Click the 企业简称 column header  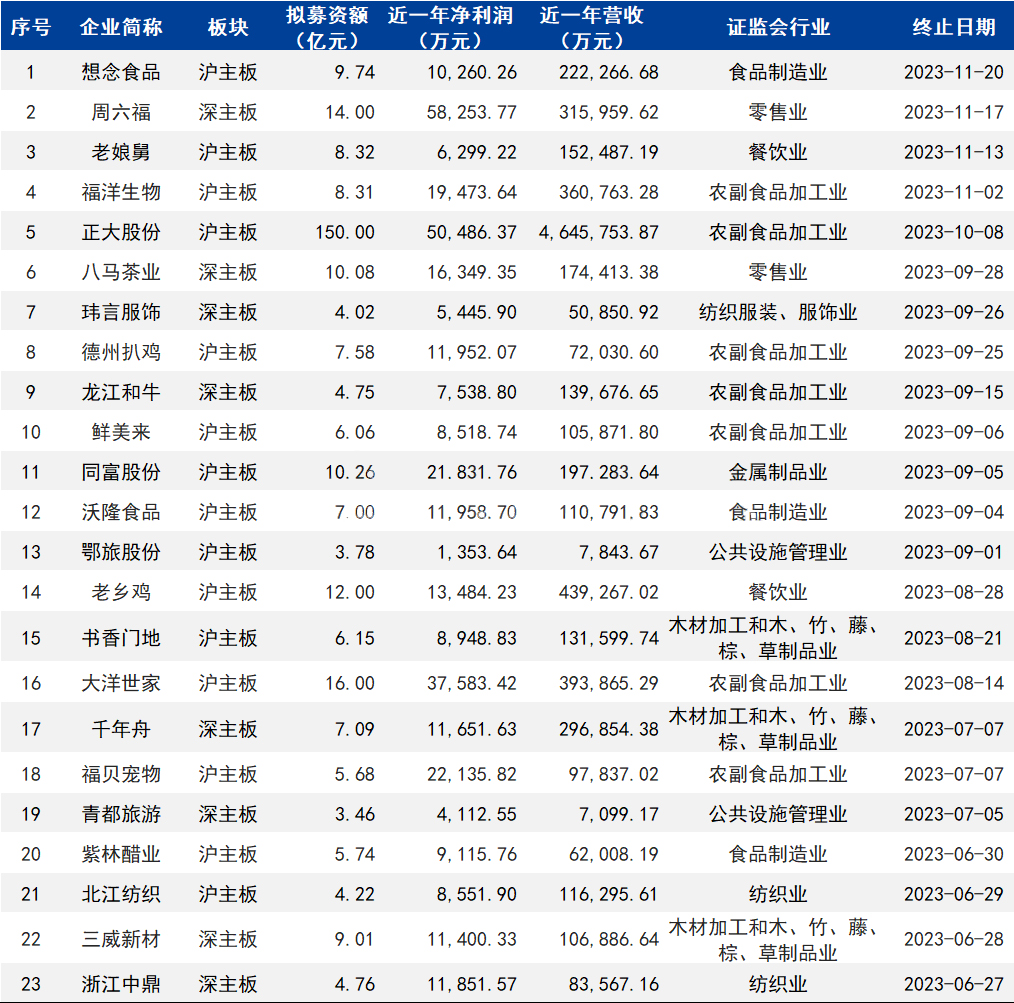click(121, 27)
